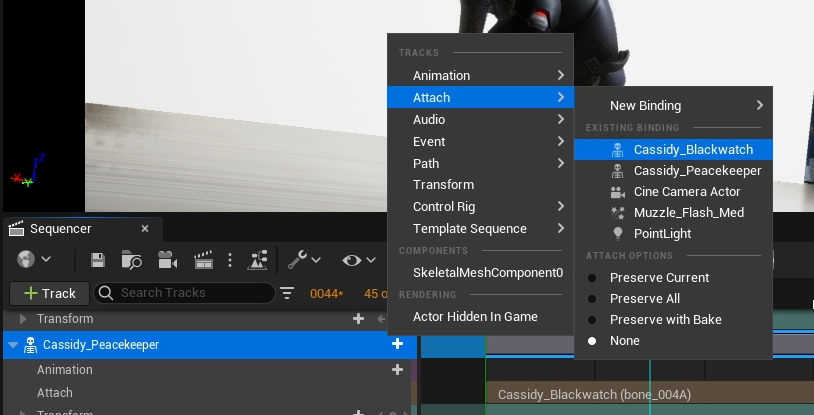
Task: Select the Cassidy_Peacekeeper track row
Action: coord(210,344)
